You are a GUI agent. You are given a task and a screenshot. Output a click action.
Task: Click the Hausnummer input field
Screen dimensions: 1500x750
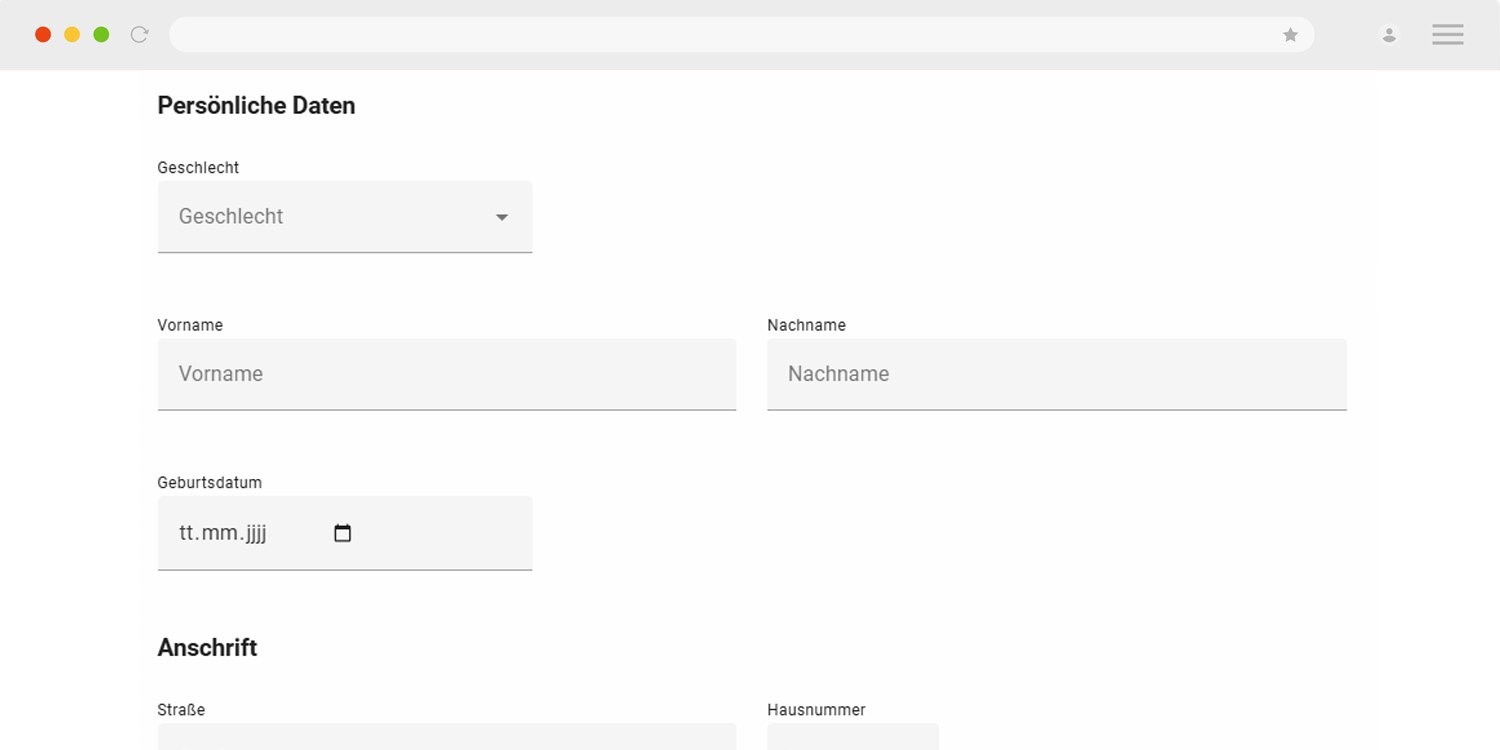(853, 737)
